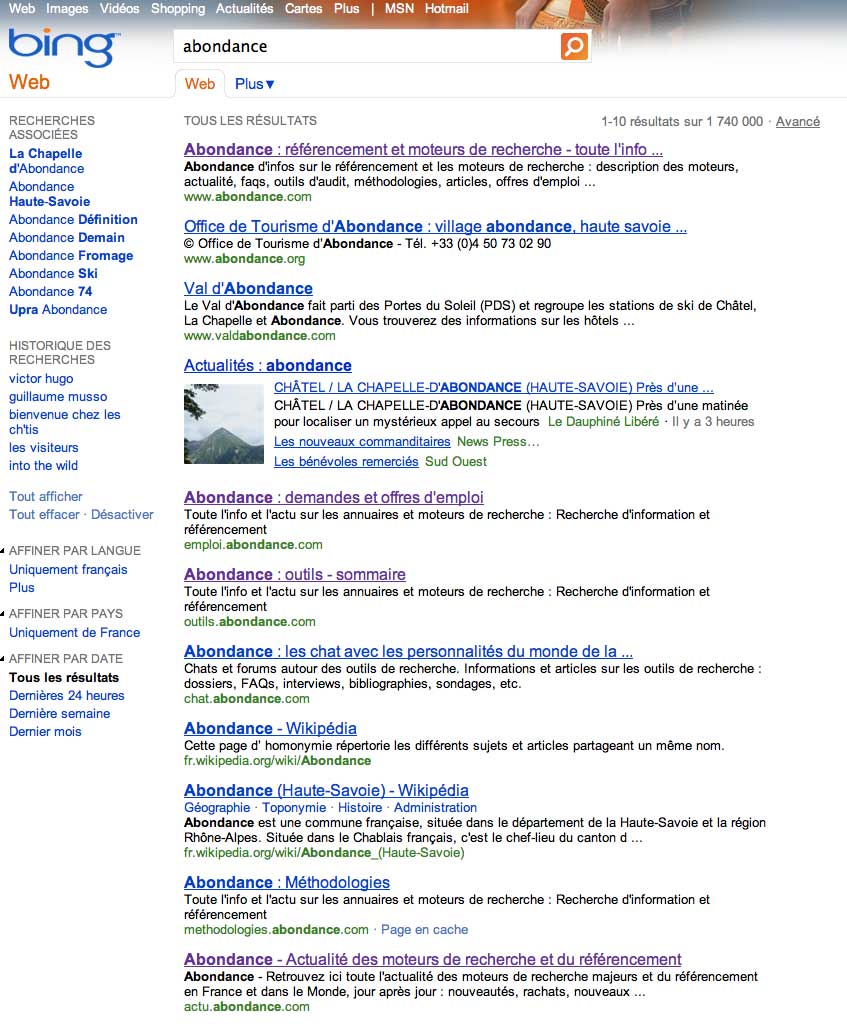
Task: Go to MSN from top bar
Action: [399, 9]
